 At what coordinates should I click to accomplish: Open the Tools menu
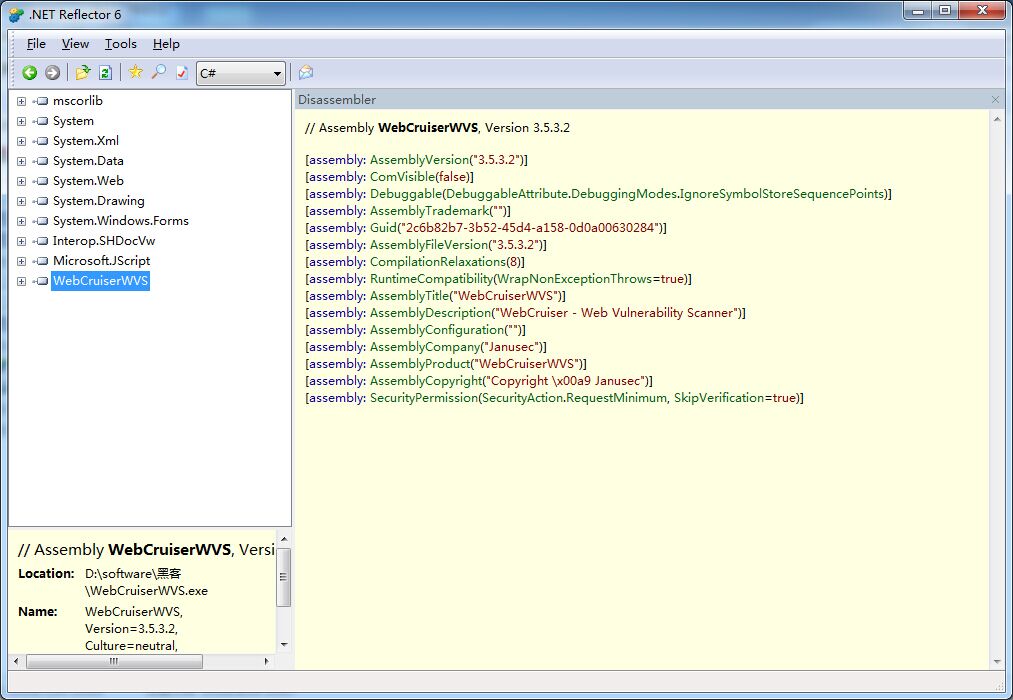click(x=121, y=44)
